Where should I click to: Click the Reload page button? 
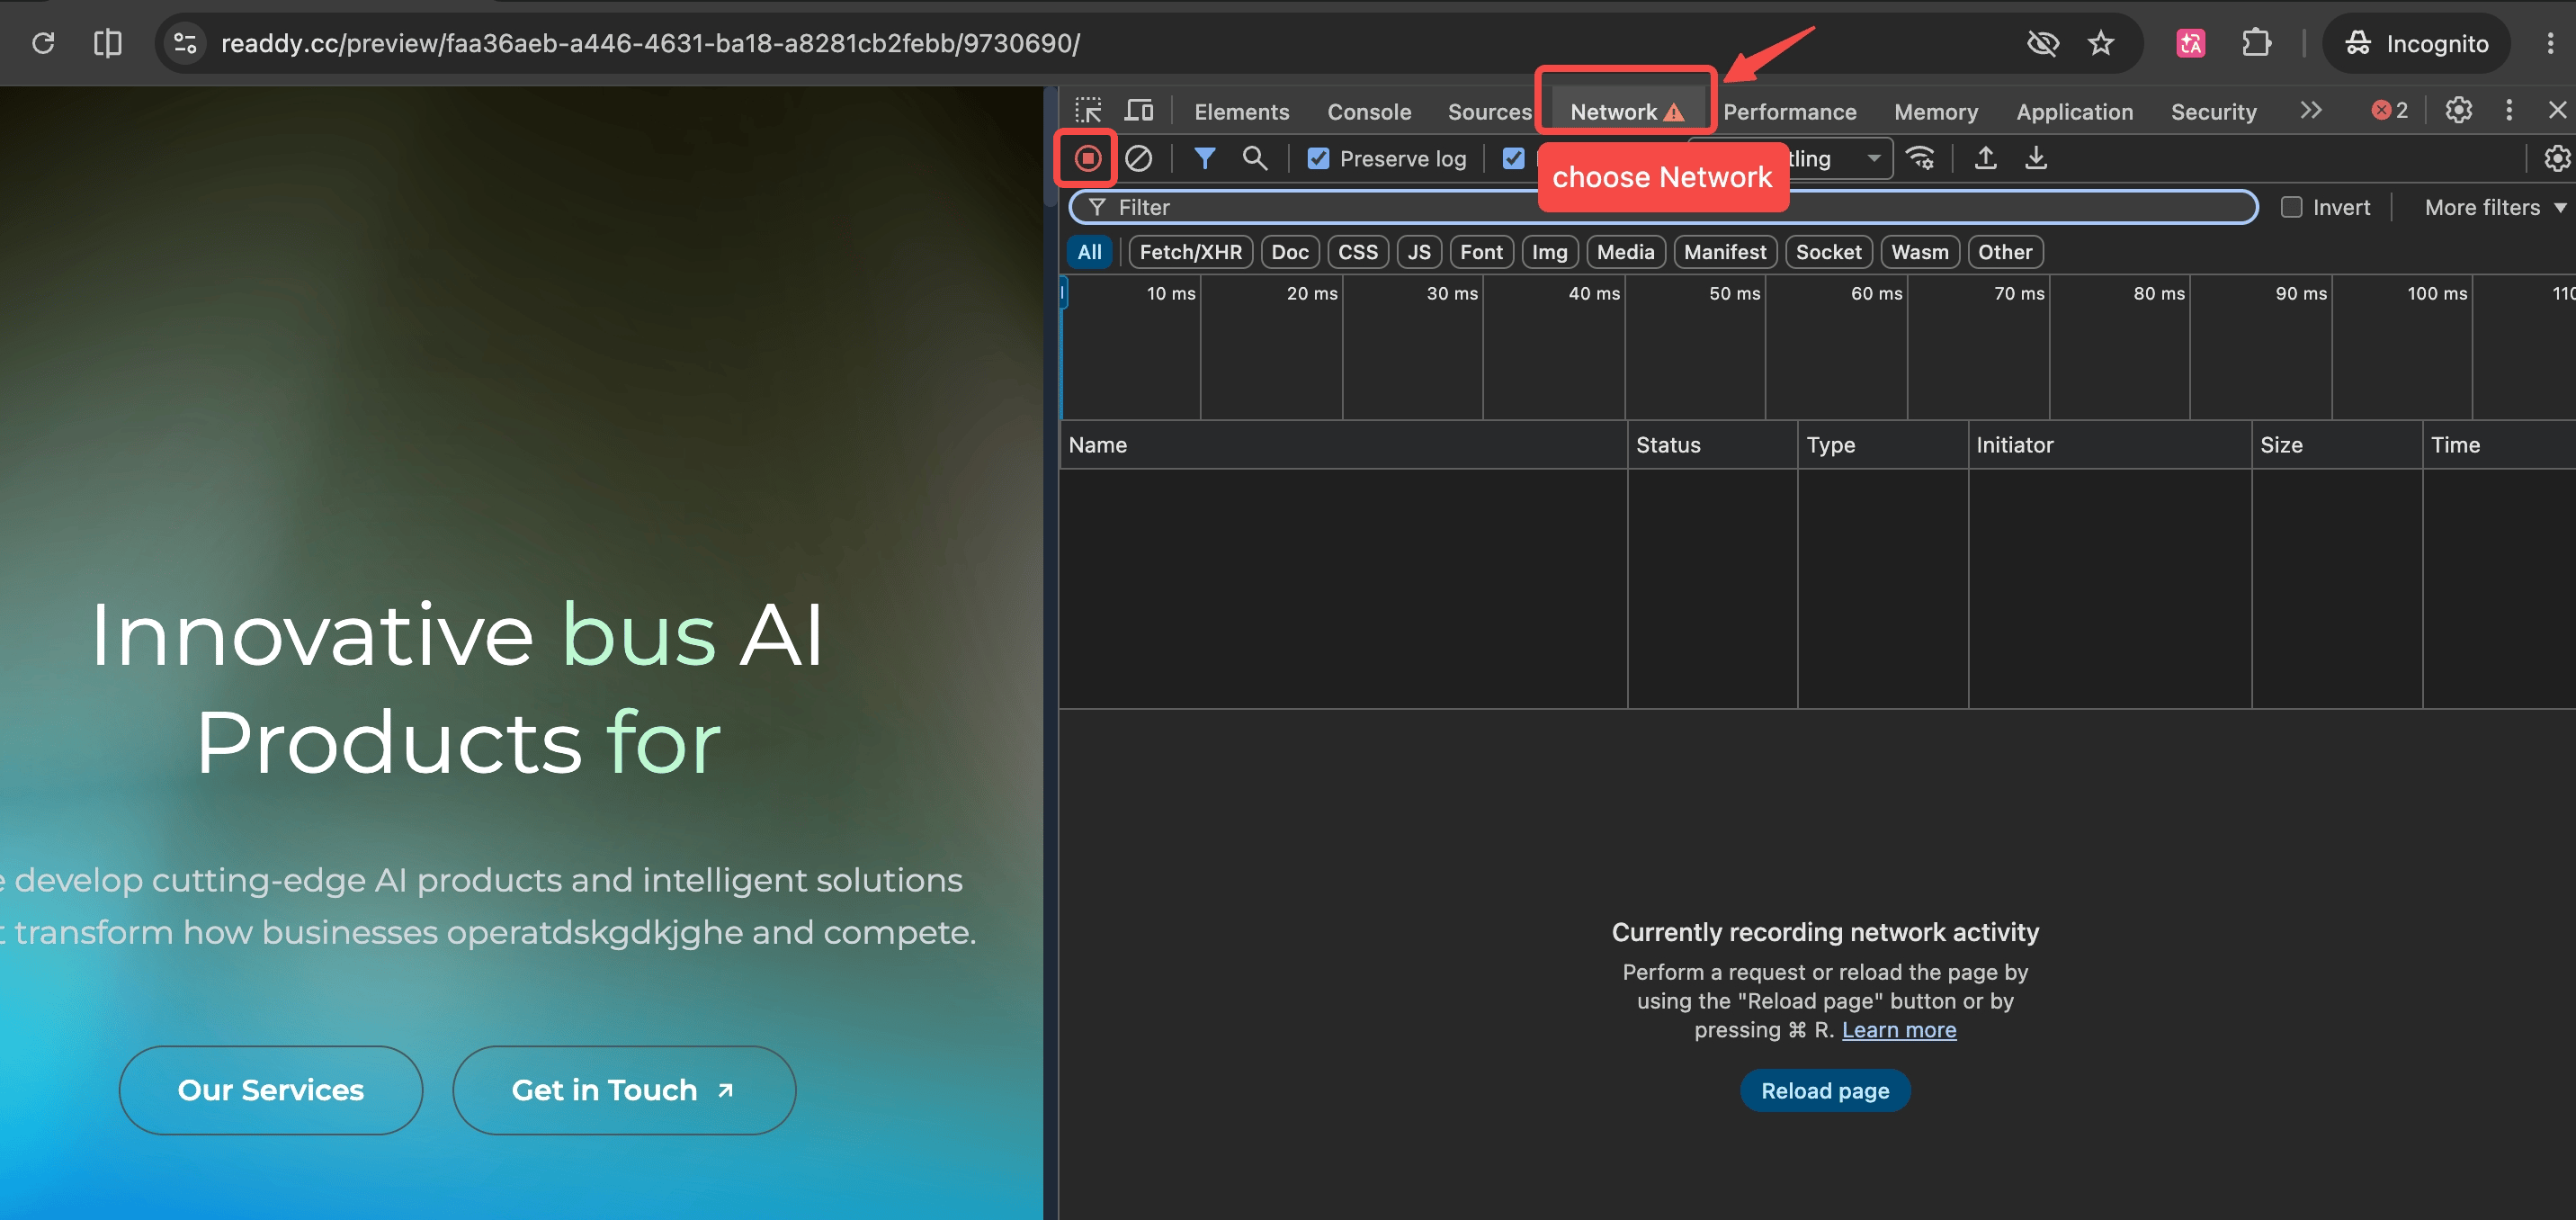tap(1825, 1090)
